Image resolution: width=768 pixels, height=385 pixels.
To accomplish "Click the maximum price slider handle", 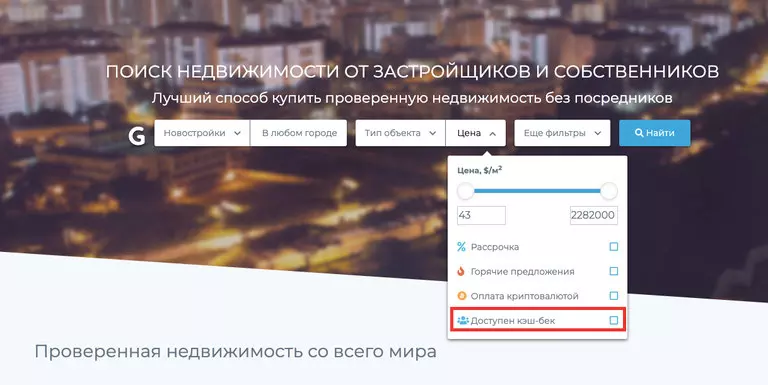I will [609, 191].
